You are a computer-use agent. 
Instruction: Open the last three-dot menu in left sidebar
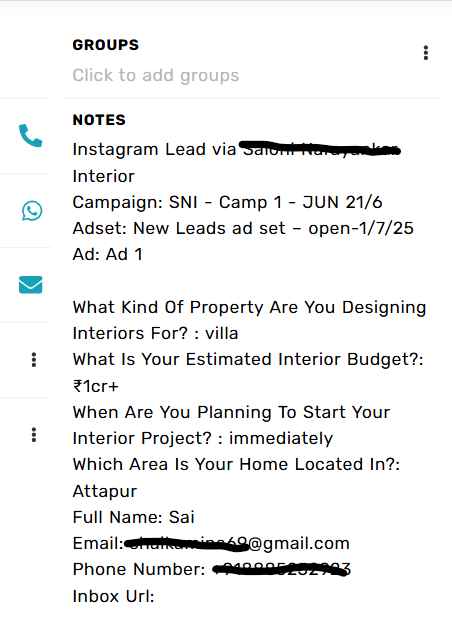(x=34, y=434)
